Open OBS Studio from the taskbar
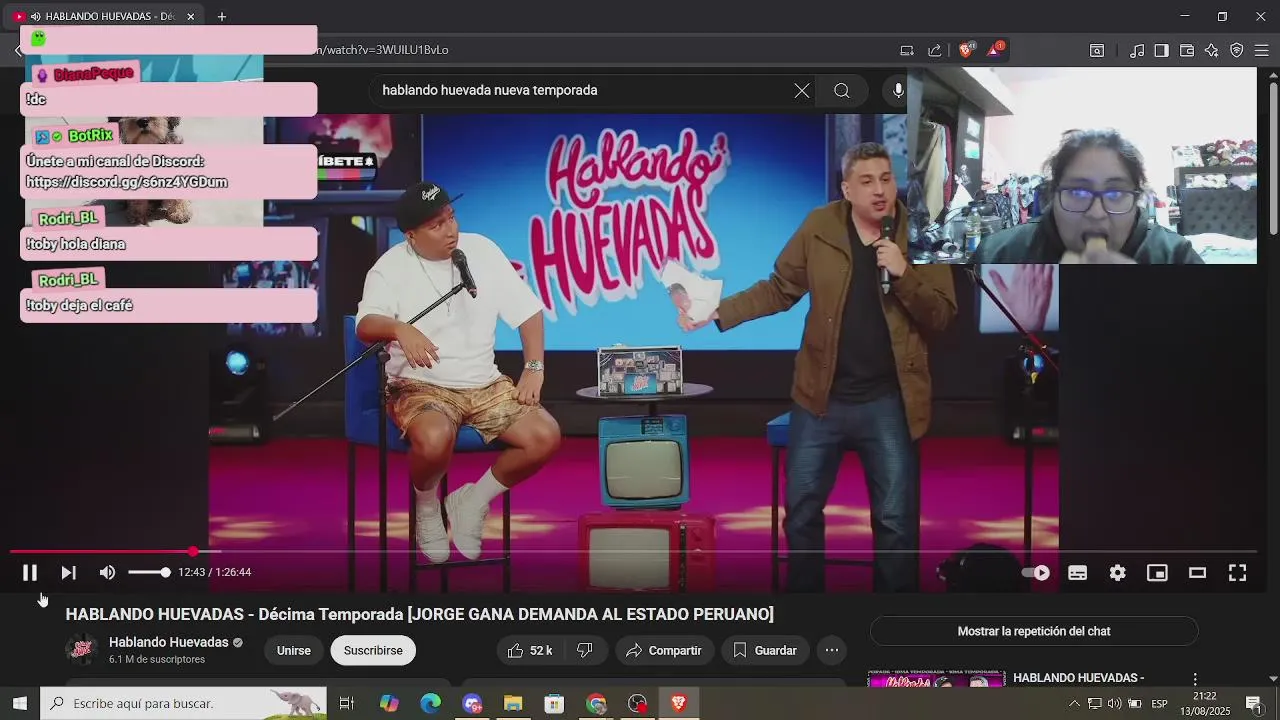This screenshot has height=720, width=1280. tap(637, 704)
